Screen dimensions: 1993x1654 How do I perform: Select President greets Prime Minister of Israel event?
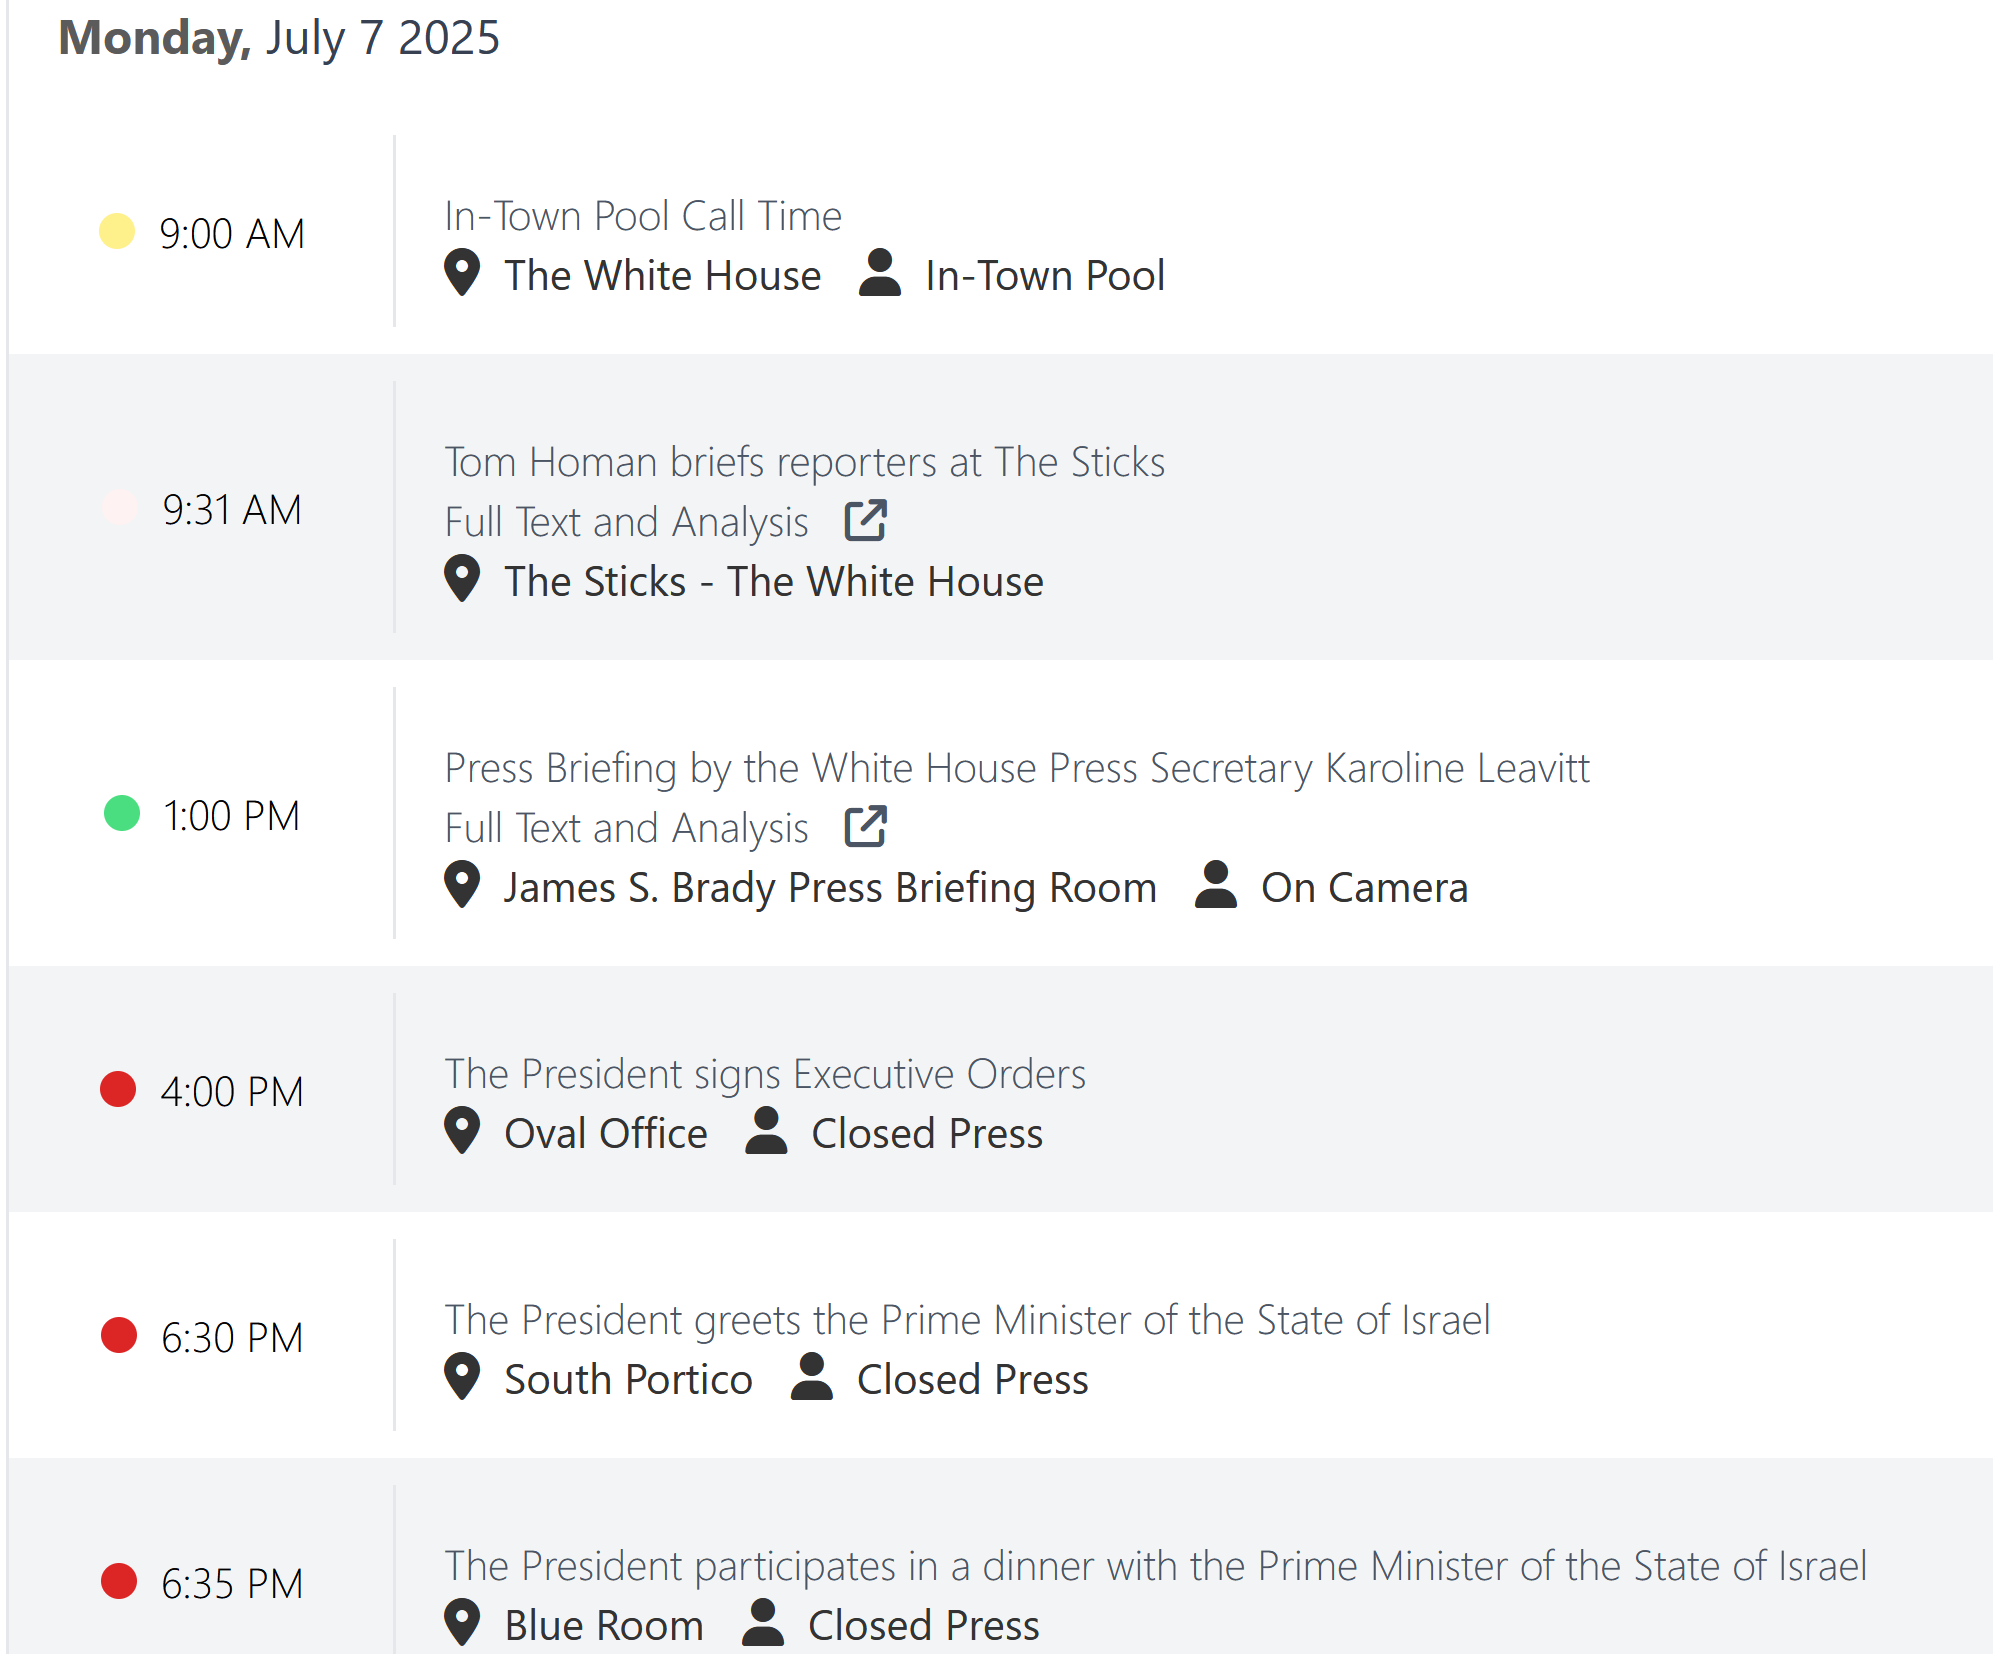point(967,1320)
